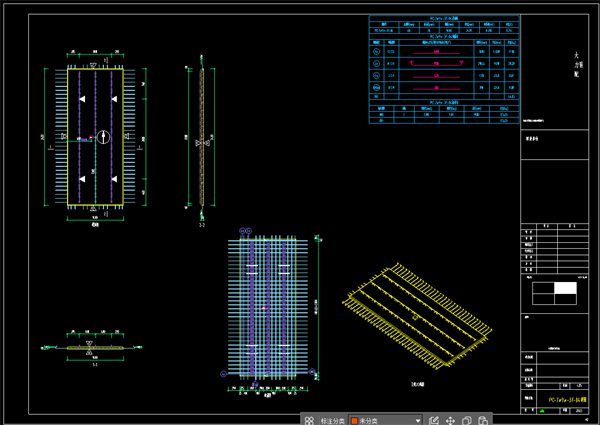Click the white filled rectangle in the title block key plan
The image size is (600, 425).
click(x=565, y=288)
